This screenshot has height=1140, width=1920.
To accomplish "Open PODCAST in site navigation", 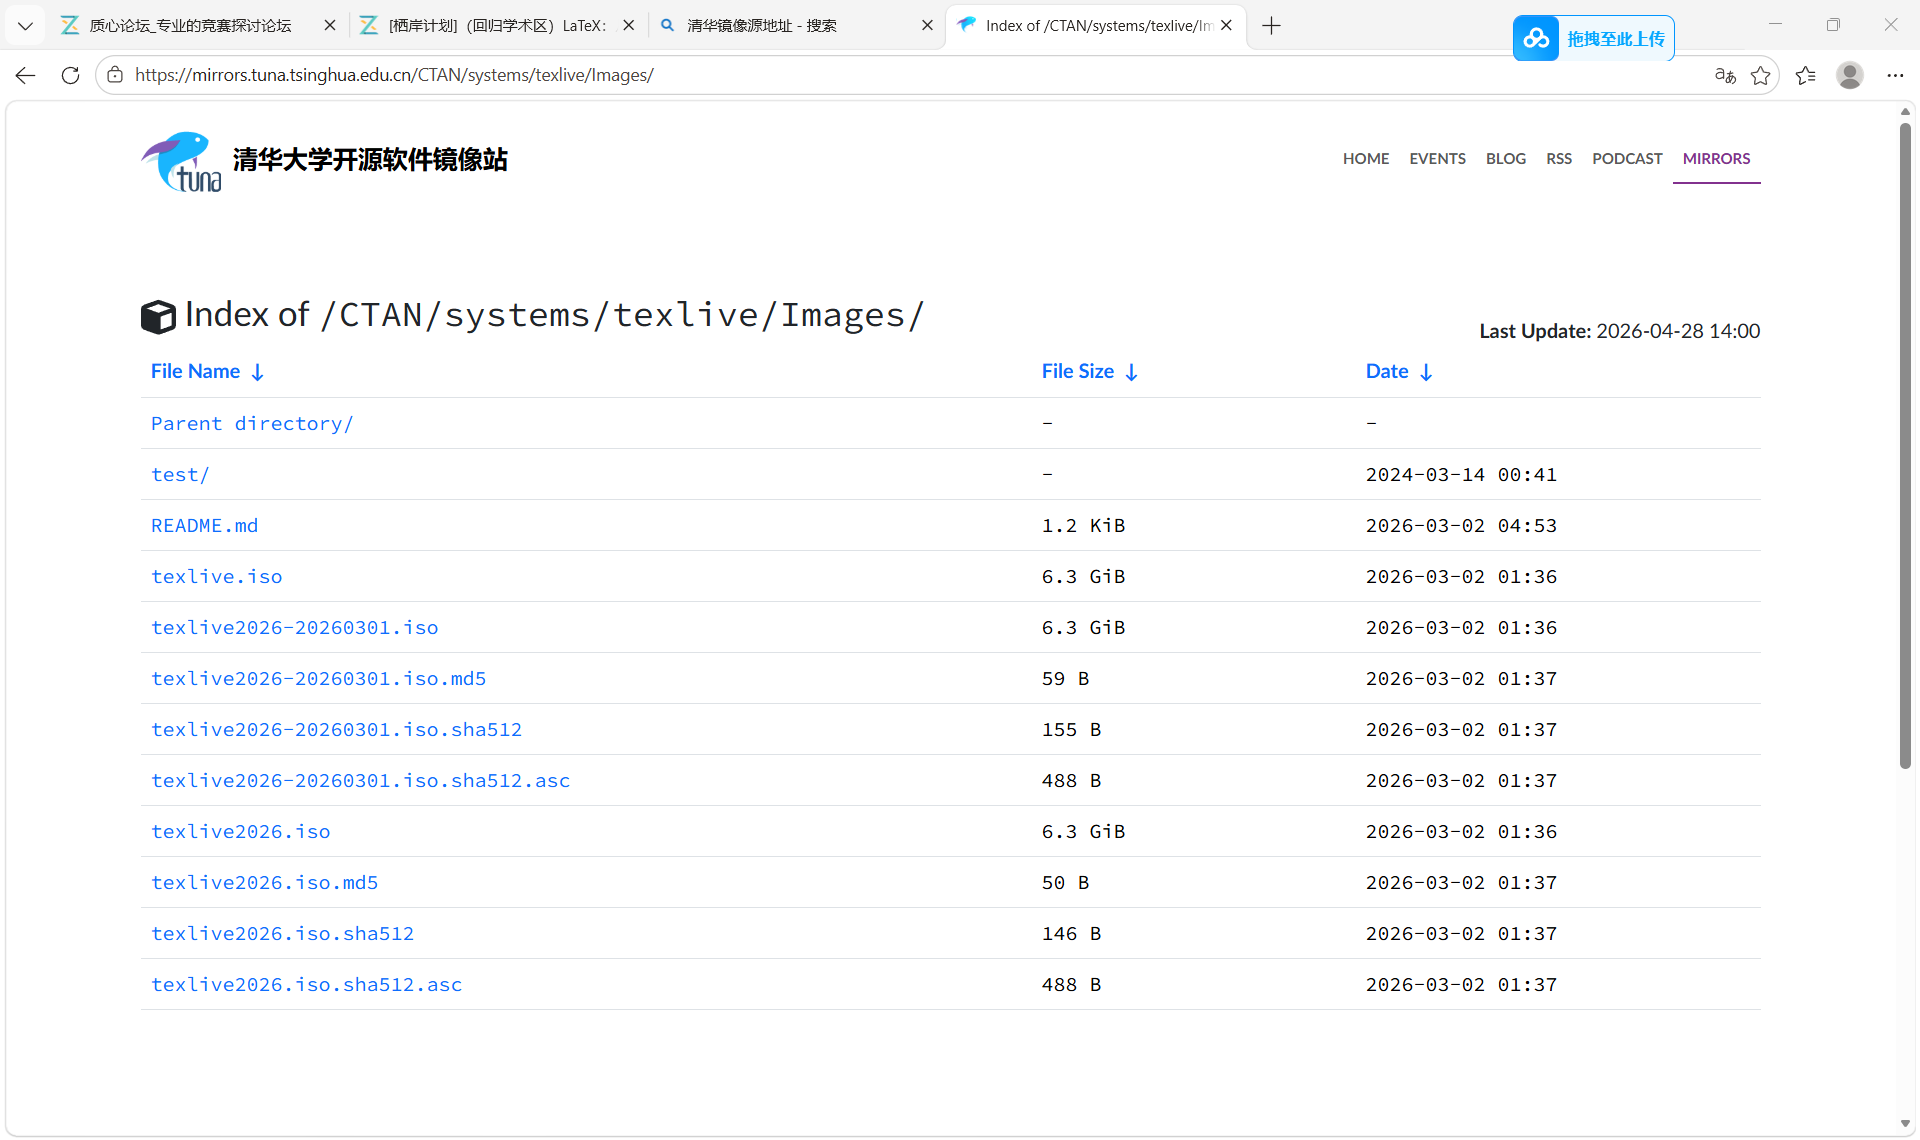I will [1627, 159].
